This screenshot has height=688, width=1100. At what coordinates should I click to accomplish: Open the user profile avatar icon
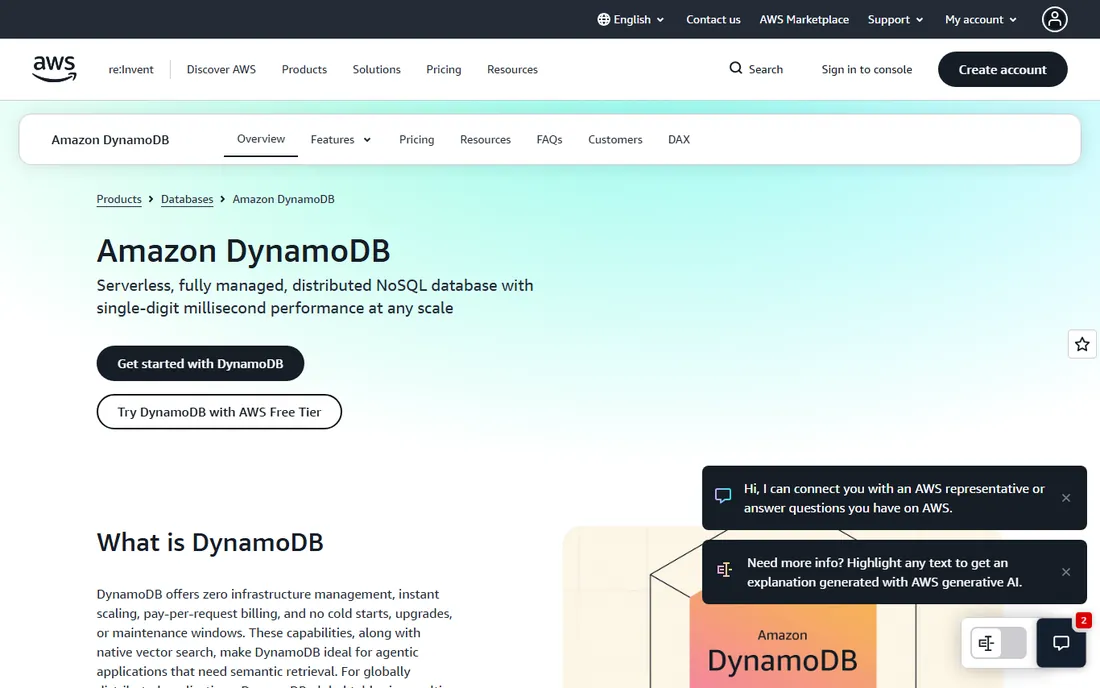coord(1054,20)
